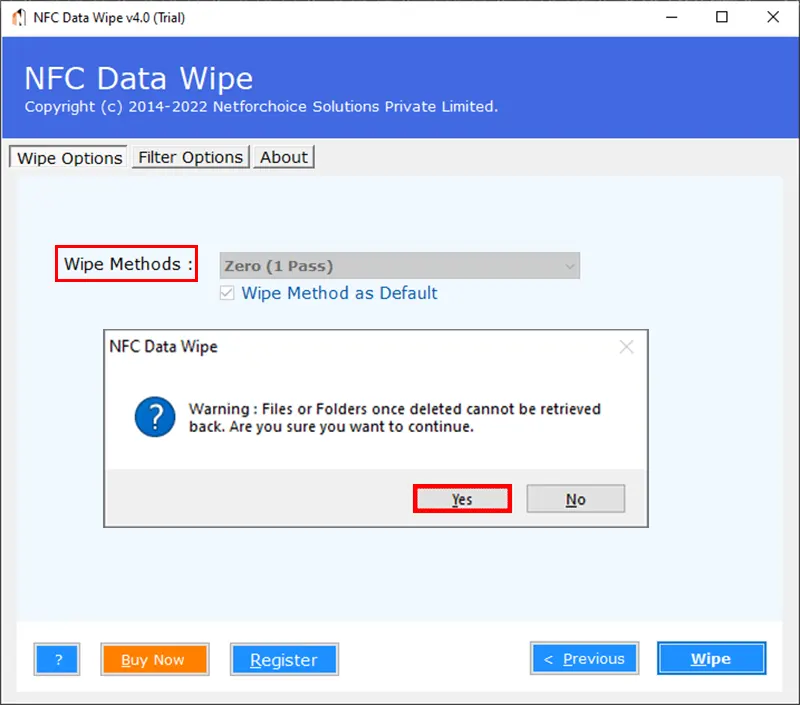Click the orange Buy Now button
800x705 pixels.
(155, 659)
